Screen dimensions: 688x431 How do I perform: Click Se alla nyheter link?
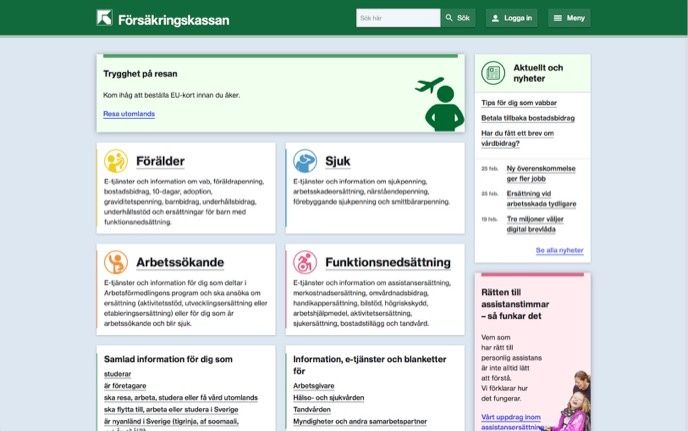click(x=559, y=250)
